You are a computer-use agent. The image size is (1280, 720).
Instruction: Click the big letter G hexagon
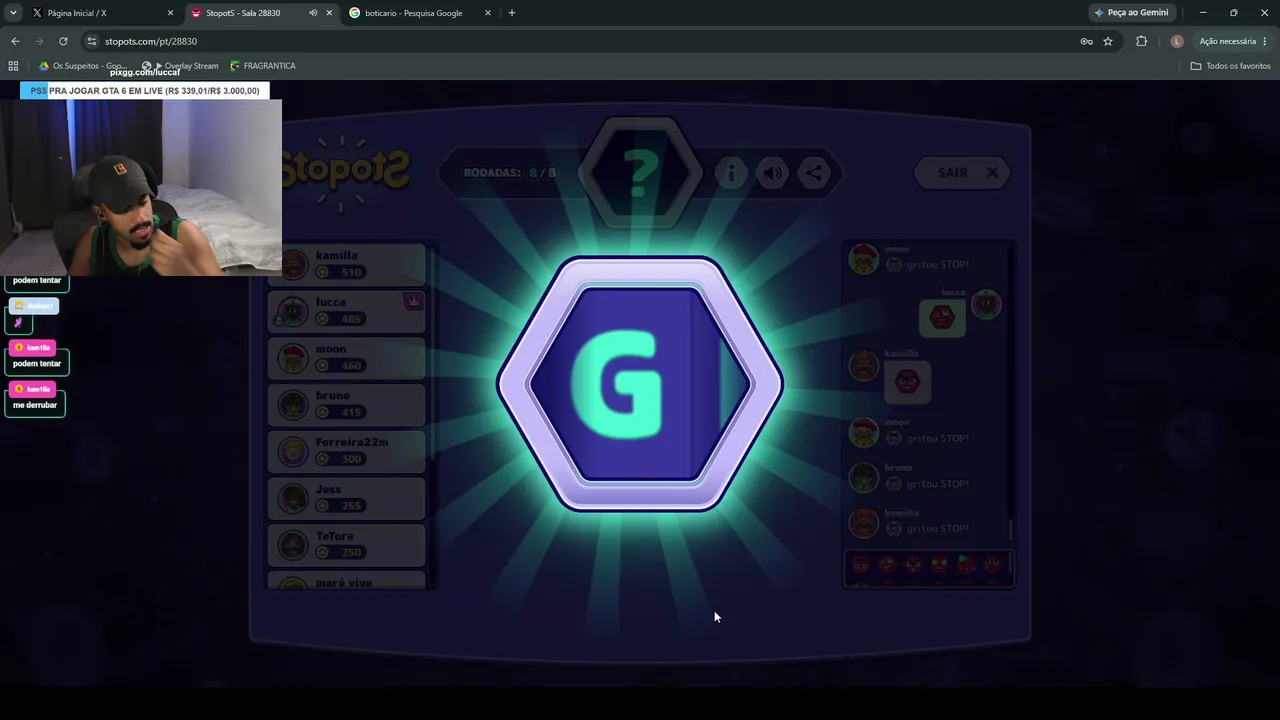point(640,384)
